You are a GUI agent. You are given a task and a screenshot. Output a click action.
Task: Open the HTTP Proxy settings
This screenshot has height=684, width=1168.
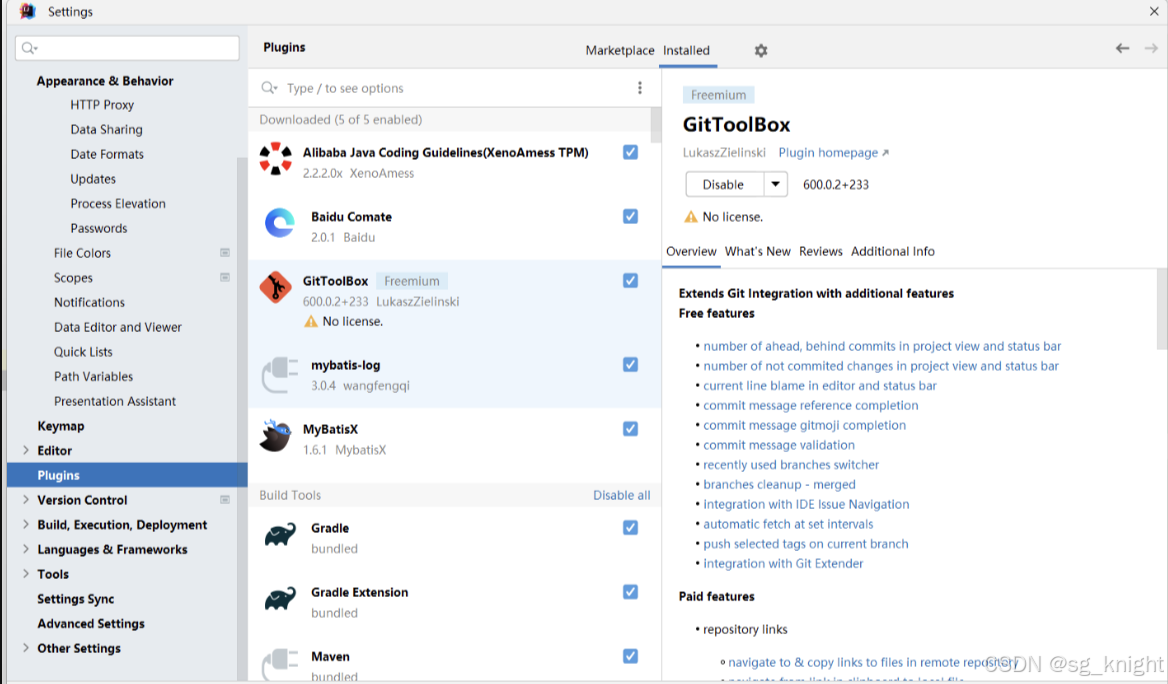102,104
